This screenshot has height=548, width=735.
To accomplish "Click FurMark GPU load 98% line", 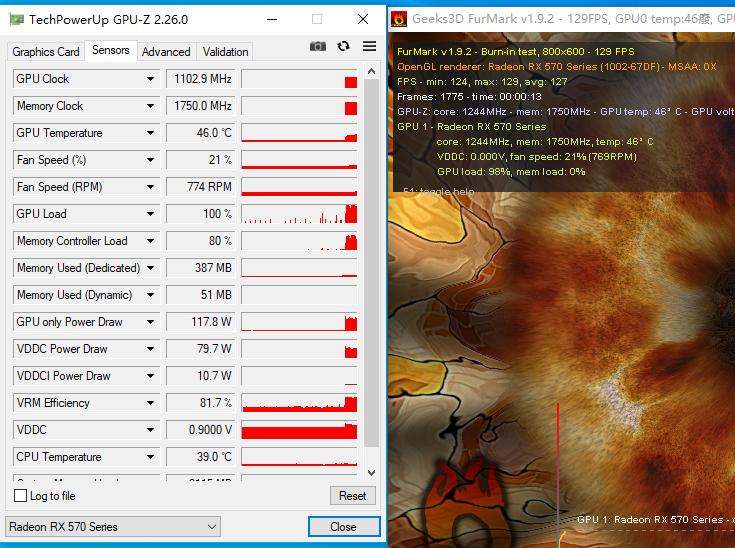I will point(511,172).
